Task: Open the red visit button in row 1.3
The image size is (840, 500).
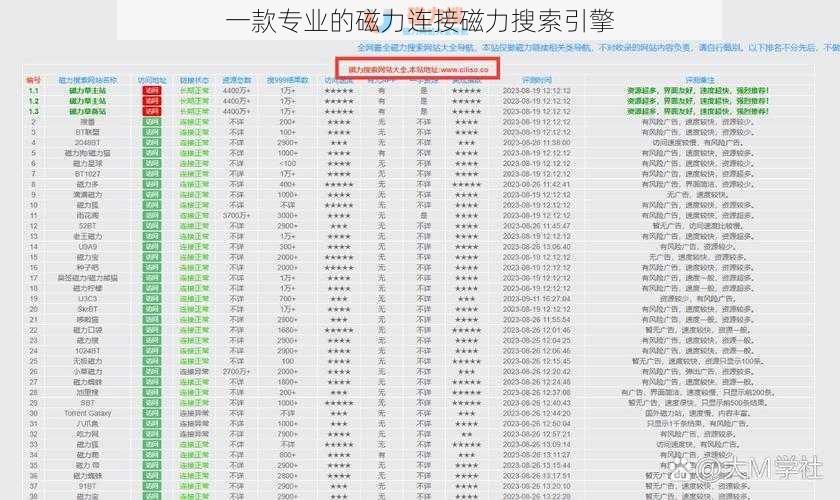Action: [x=152, y=111]
